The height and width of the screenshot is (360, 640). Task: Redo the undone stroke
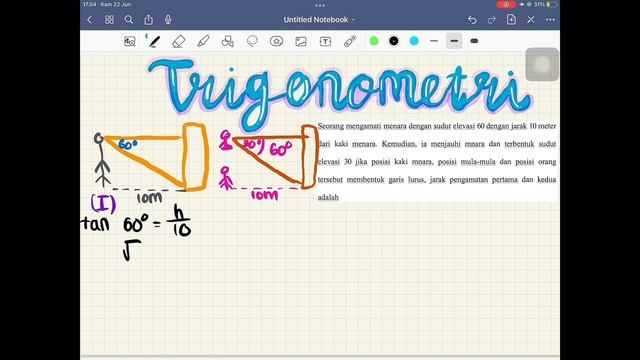pos(491,20)
